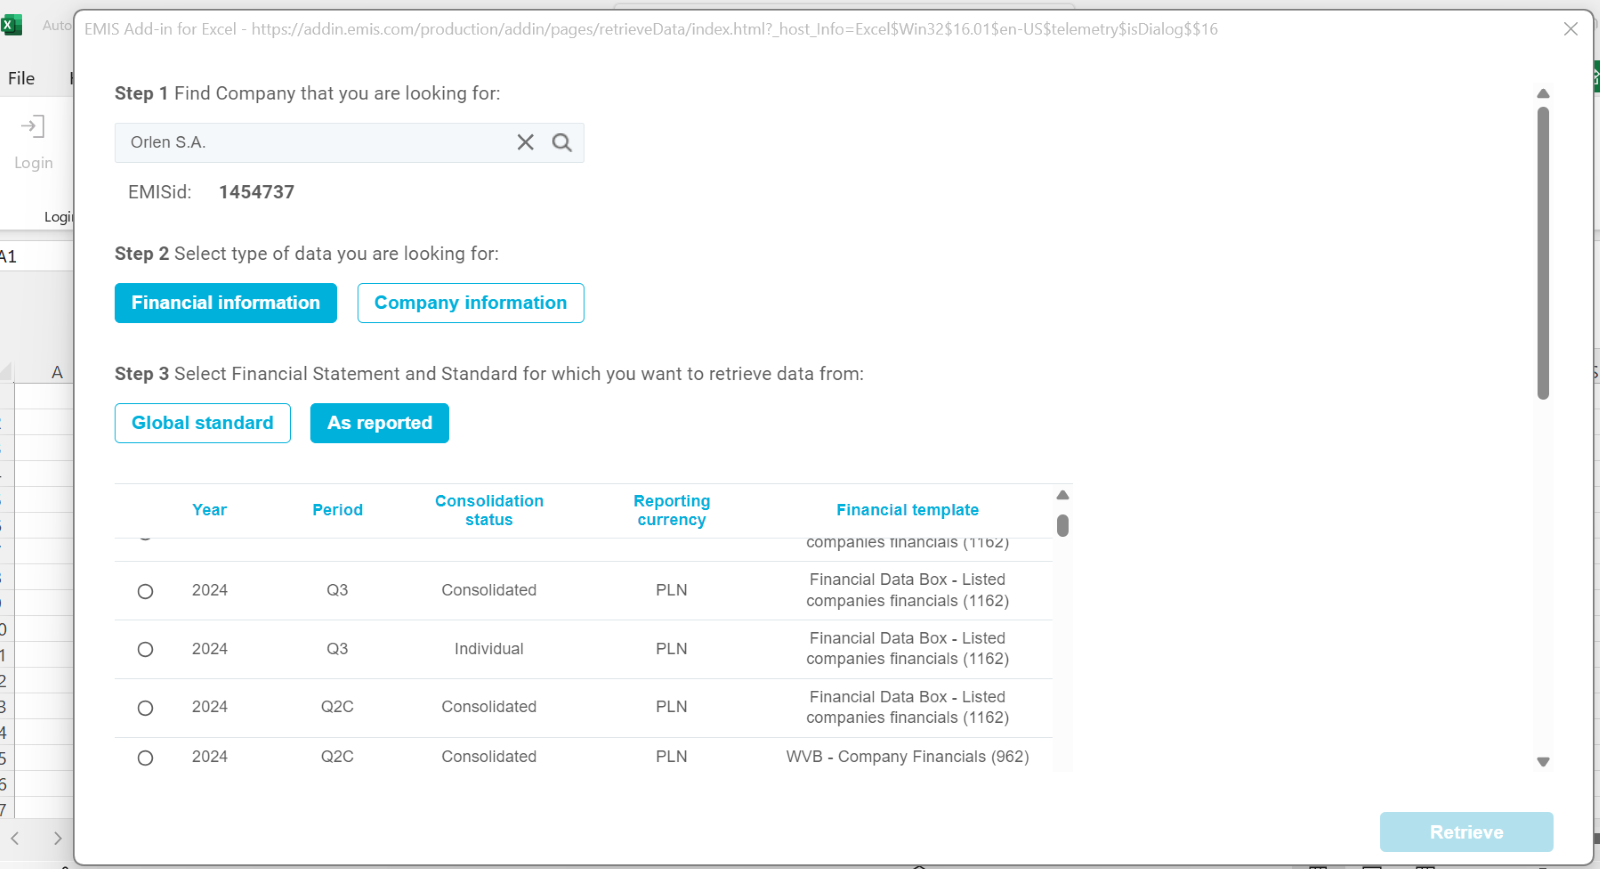Click the Financial template column header
This screenshot has width=1600, height=869.
(908, 510)
